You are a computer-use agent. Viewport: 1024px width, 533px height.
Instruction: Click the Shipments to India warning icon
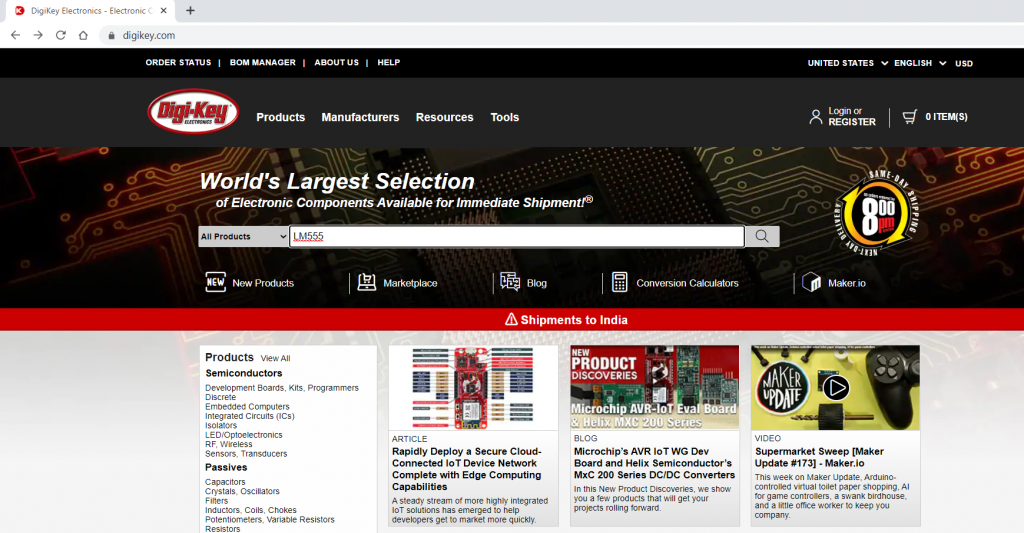511,319
